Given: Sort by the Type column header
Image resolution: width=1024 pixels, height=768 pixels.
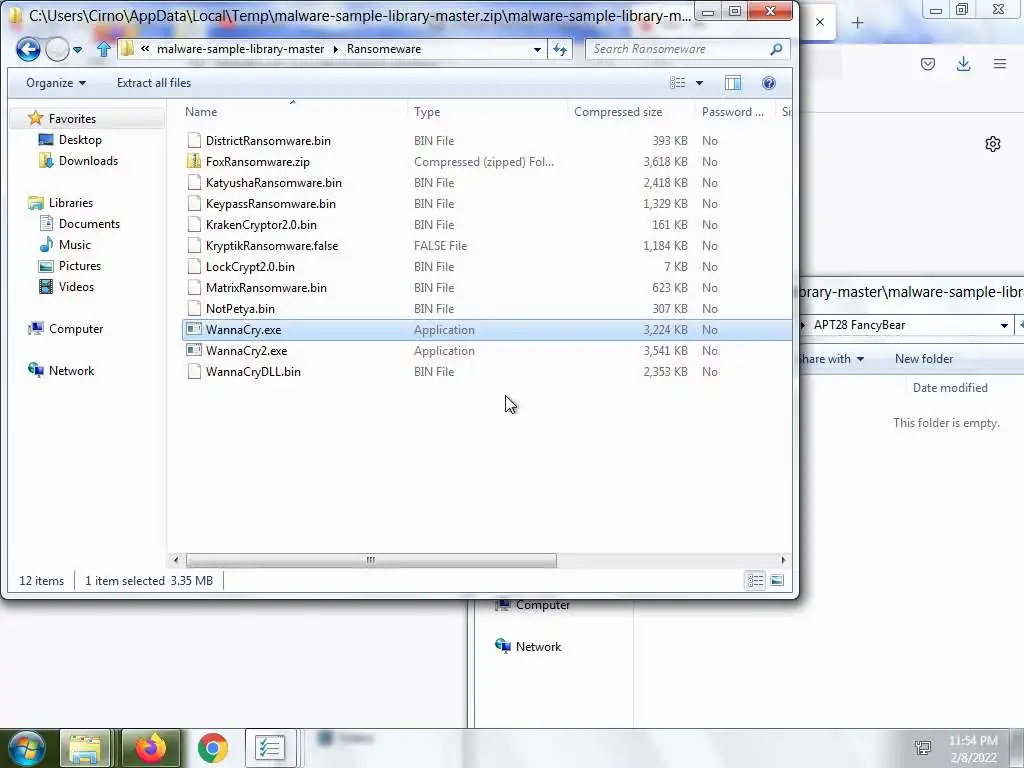Looking at the screenshot, I should click(x=427, y=112).
